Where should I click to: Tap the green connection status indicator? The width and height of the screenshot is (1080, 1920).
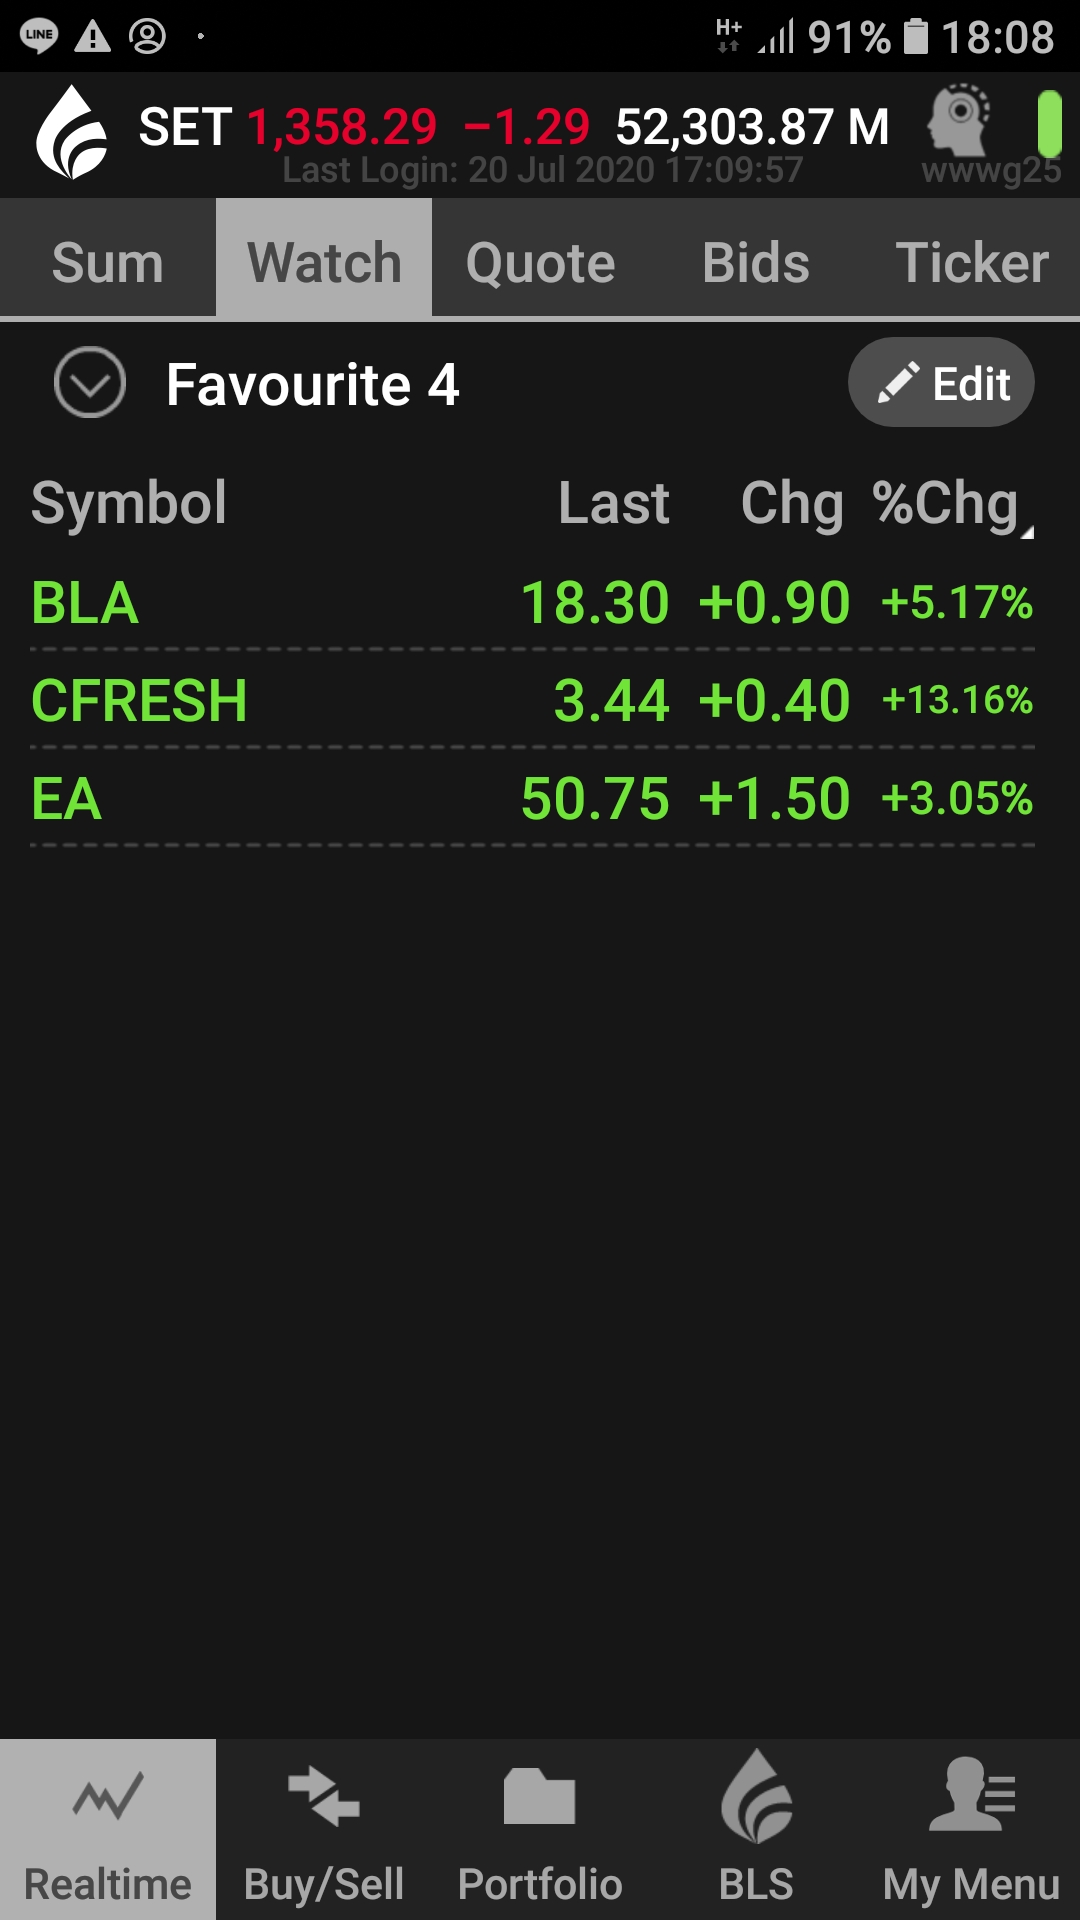[1049, 124]
